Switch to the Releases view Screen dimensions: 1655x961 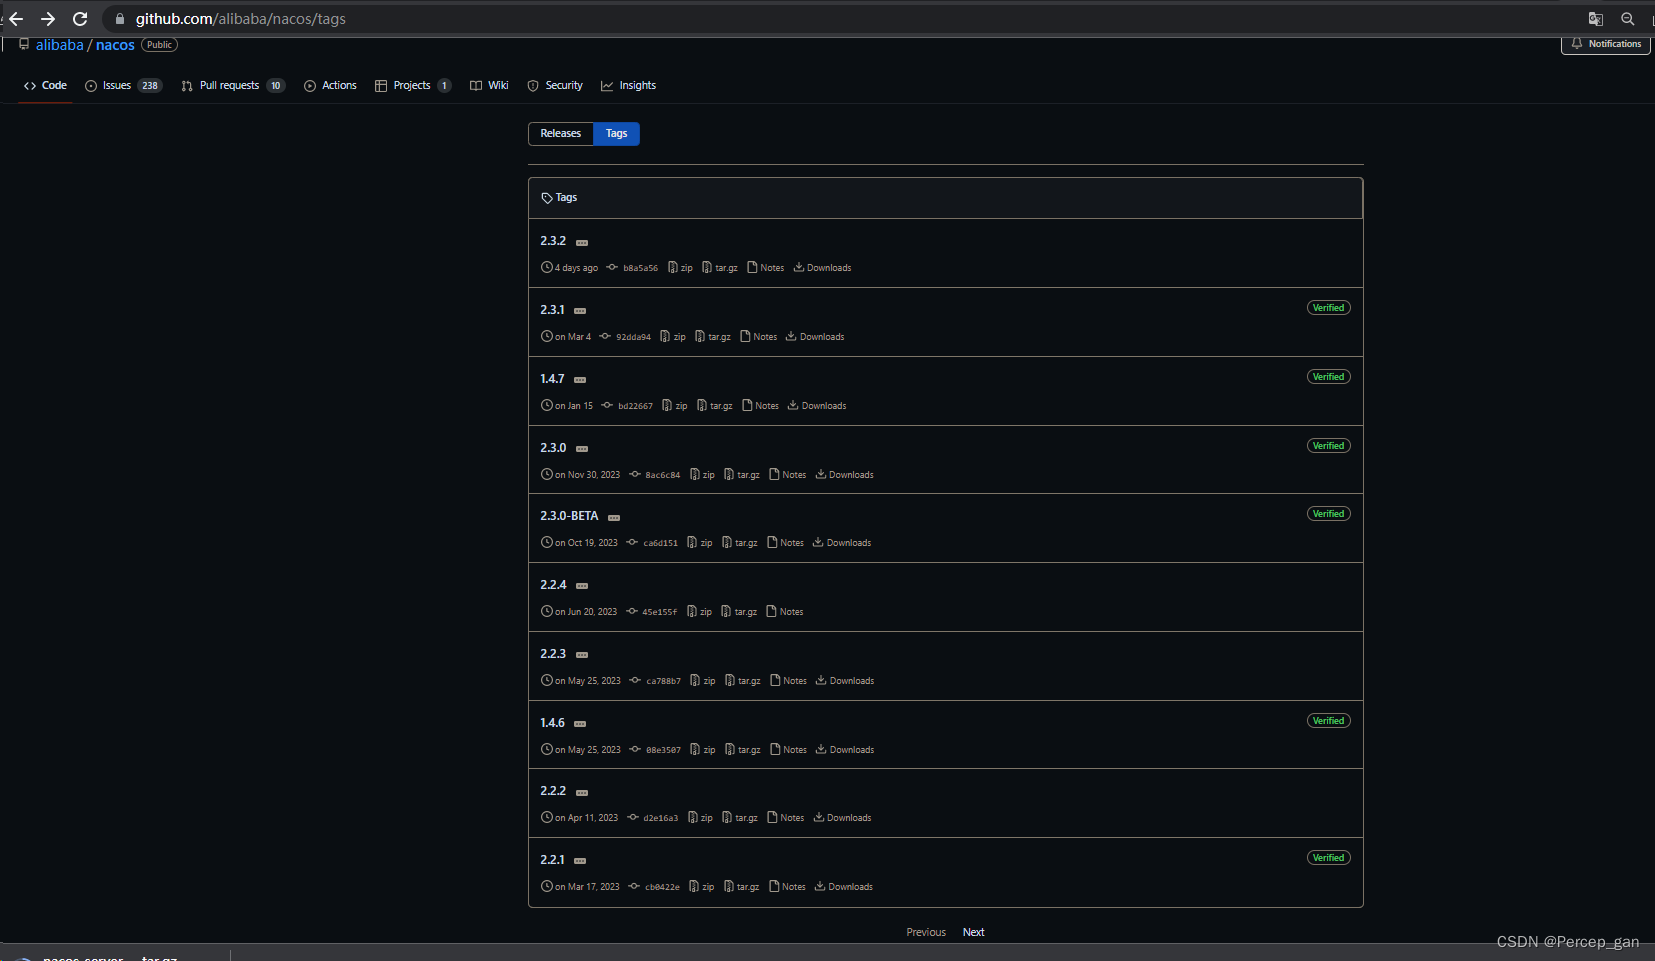[561, 134]
